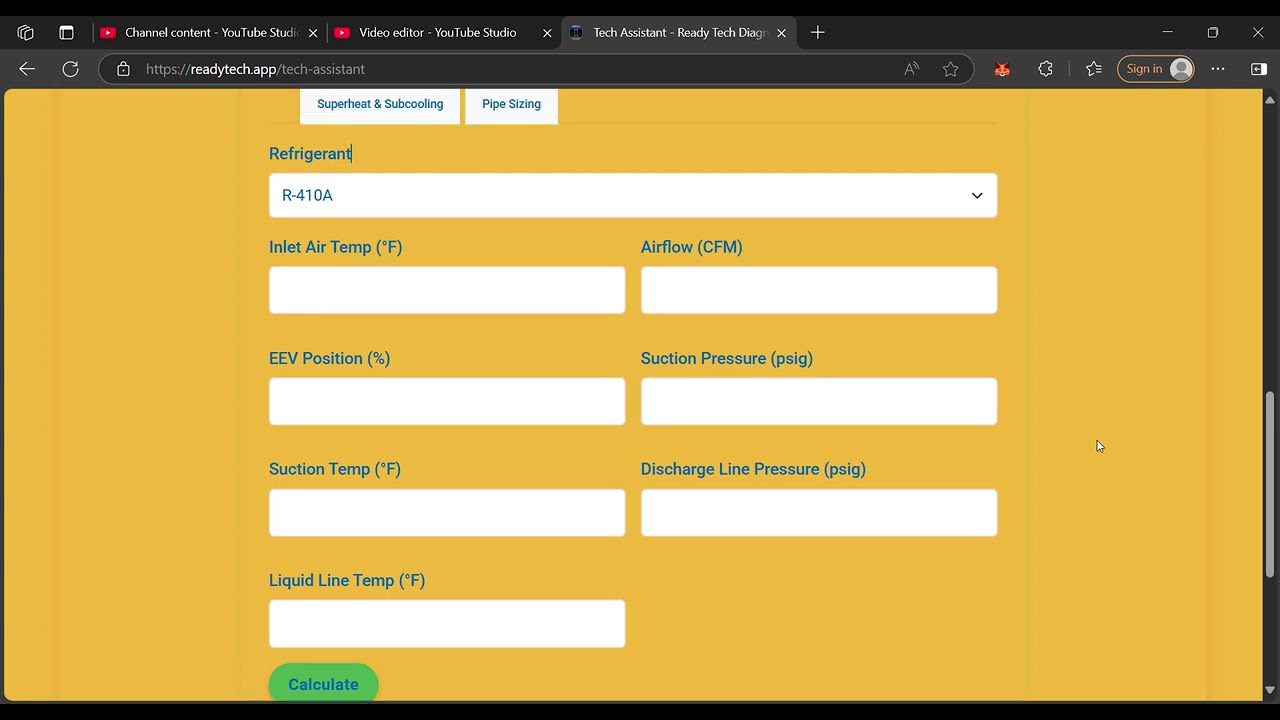
Task: Open the Favorites list icon
Action: (1093, 69)
